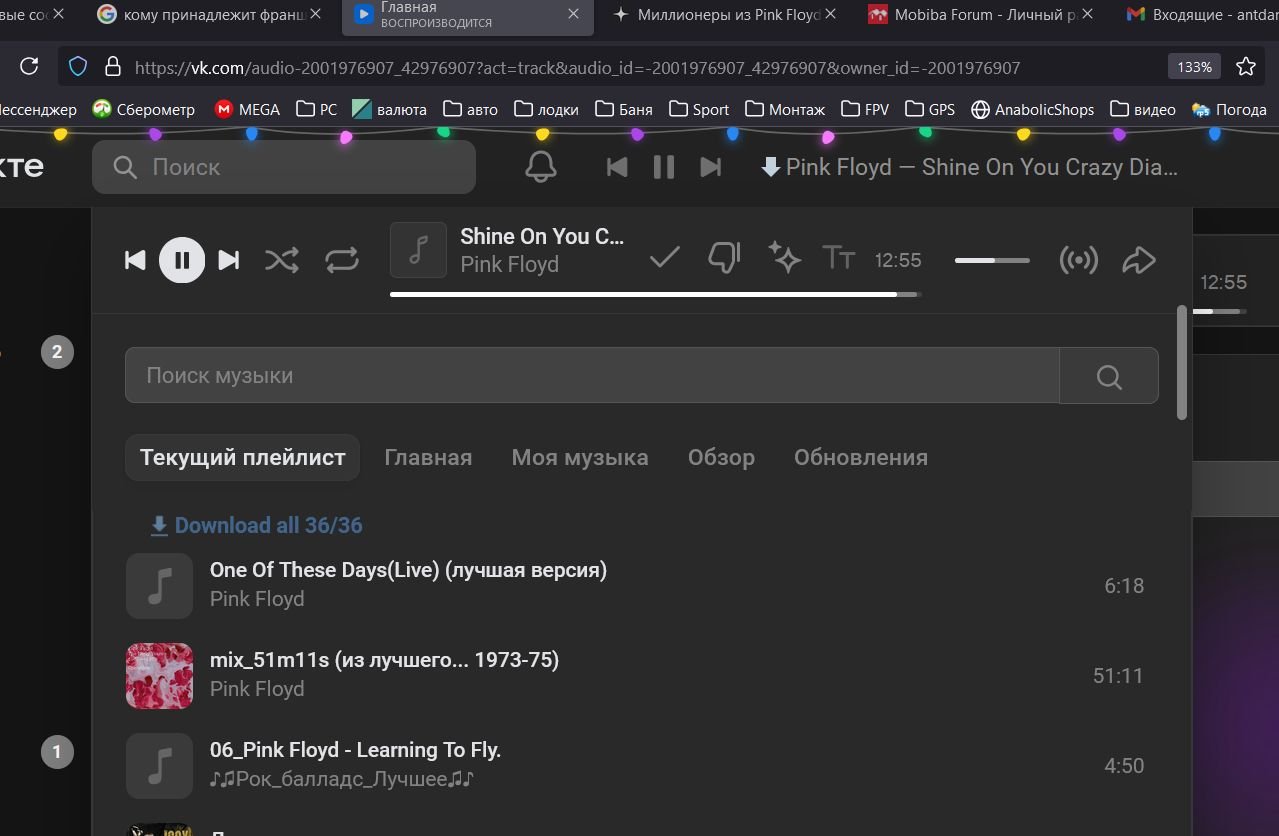Screen dimensions: 1279x836
Task: Click the broadcast status icon
Action: 1078,260
